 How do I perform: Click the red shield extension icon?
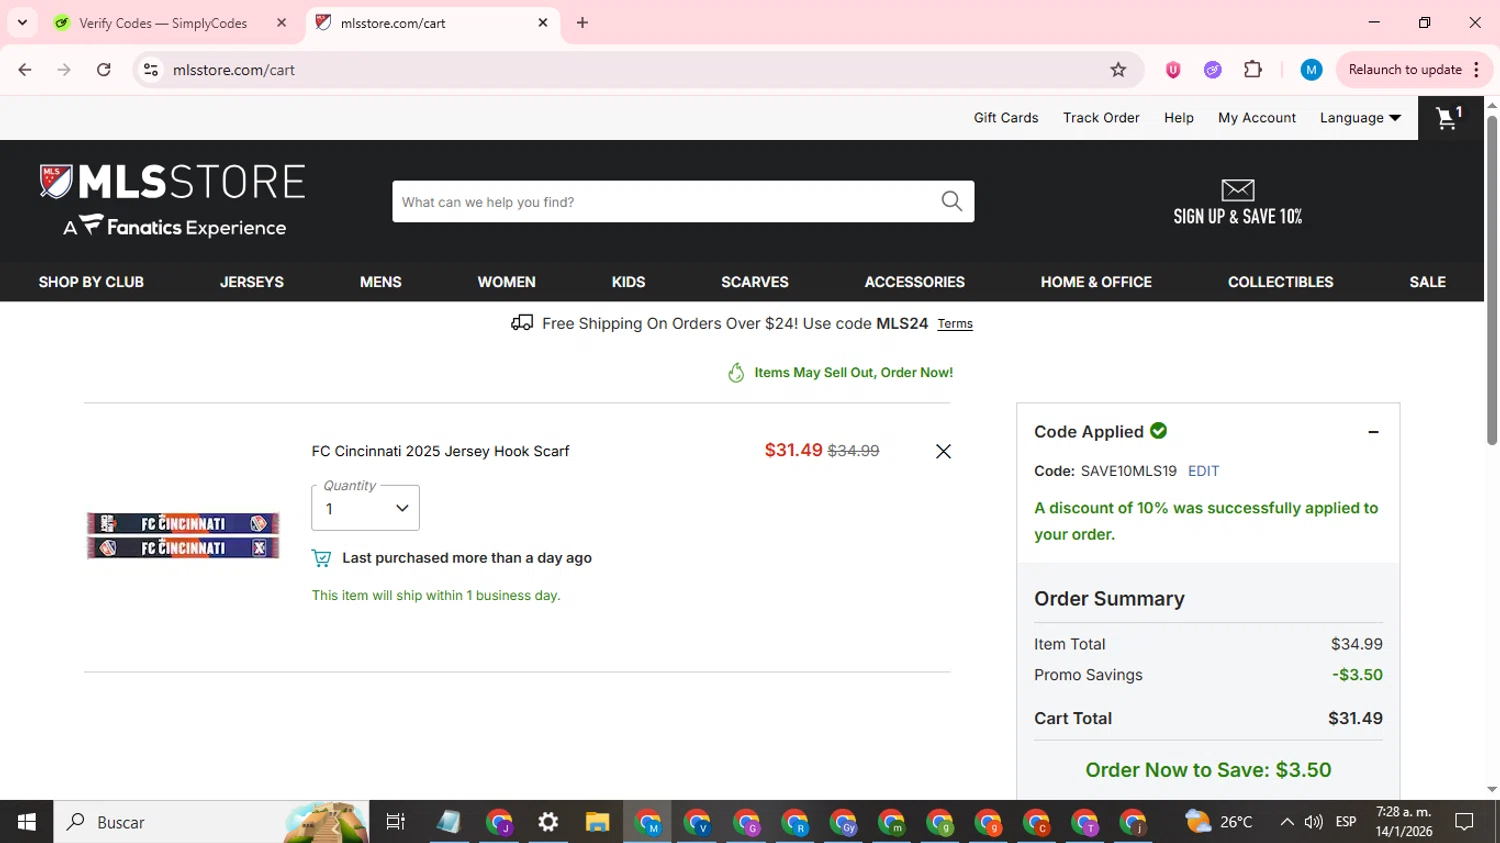pyautogui.click(x=1173, y=70)
